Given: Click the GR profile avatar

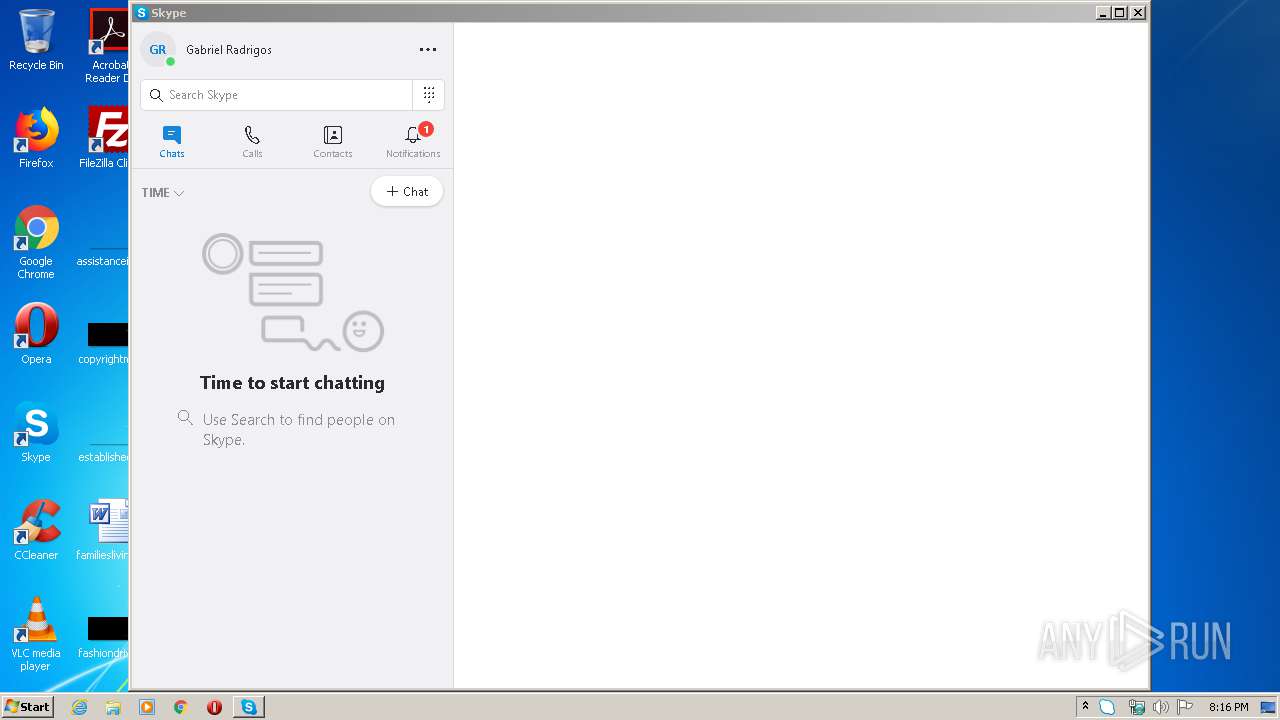Looking at the screenshot, I should 158,50.
